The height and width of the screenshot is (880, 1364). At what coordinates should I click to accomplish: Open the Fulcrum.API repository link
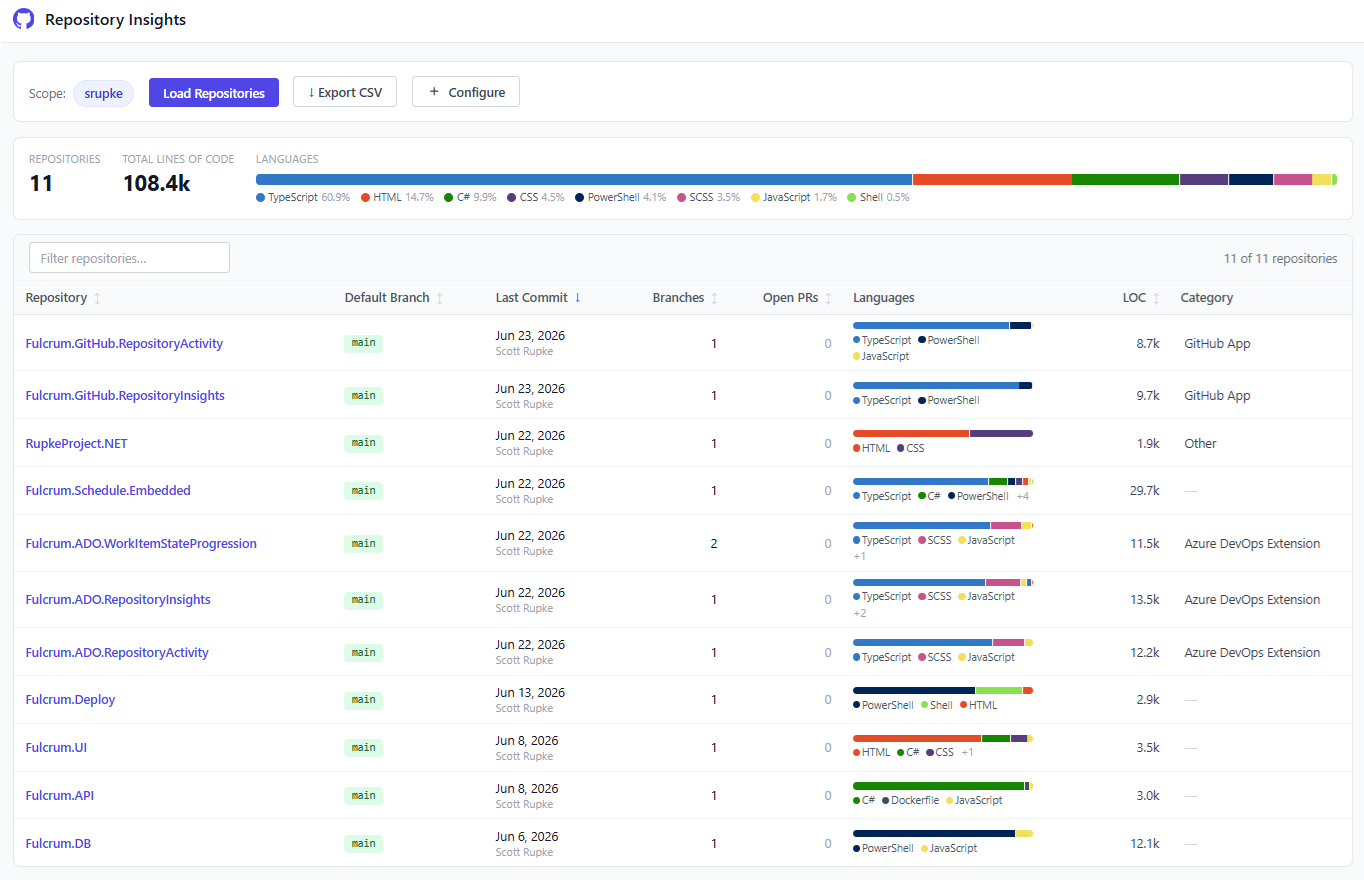59,795
